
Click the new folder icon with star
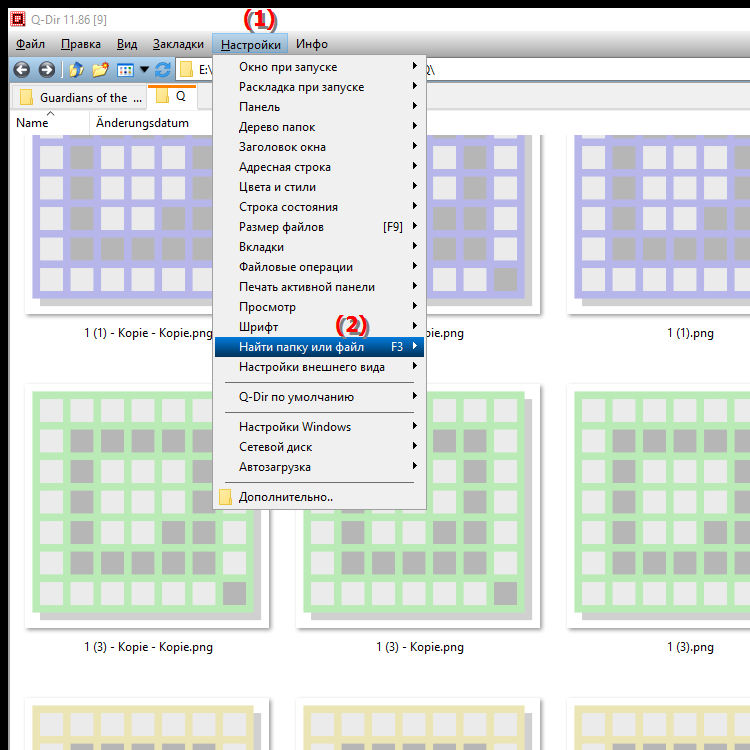tap(100, 70)
